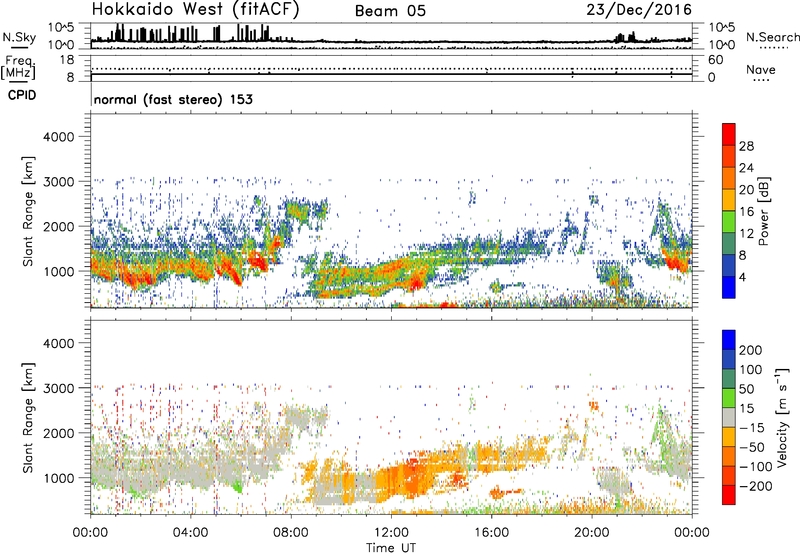Click the '200' label on Velocity colorbar

click(751, 350)
